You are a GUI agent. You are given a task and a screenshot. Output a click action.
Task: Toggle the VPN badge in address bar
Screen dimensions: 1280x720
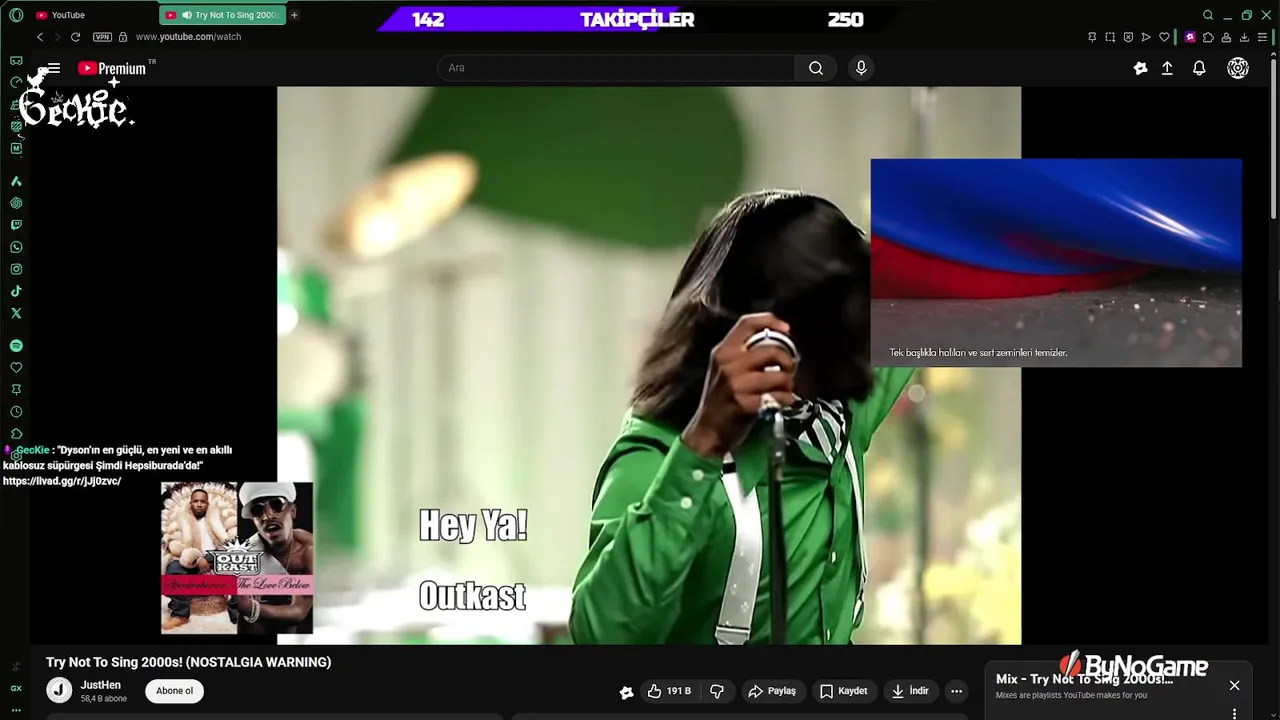click(x=102, y=37)
